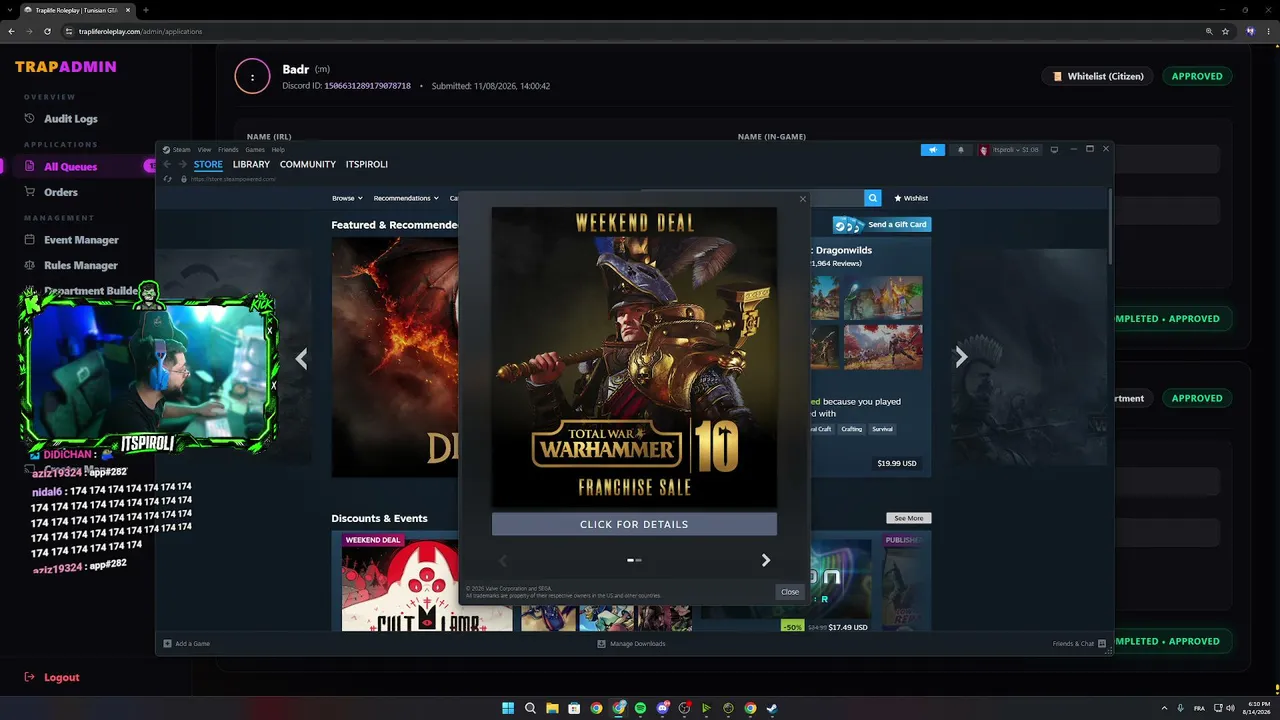Image resolution: width=1280 pixels, height=720 pixels.
Task: Switch to Steam via the taskbar icon
Action: pyautogui.click(x=772, y=708)
